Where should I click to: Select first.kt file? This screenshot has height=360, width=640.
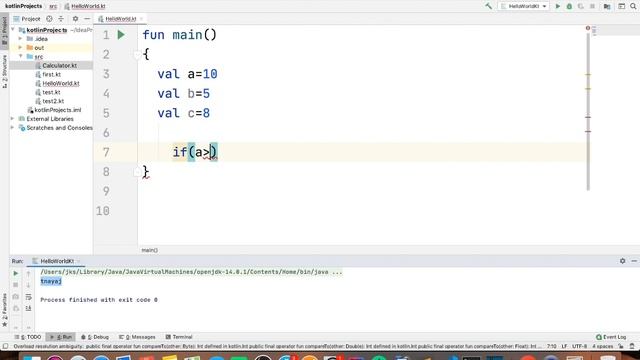(x=51, y=74)
